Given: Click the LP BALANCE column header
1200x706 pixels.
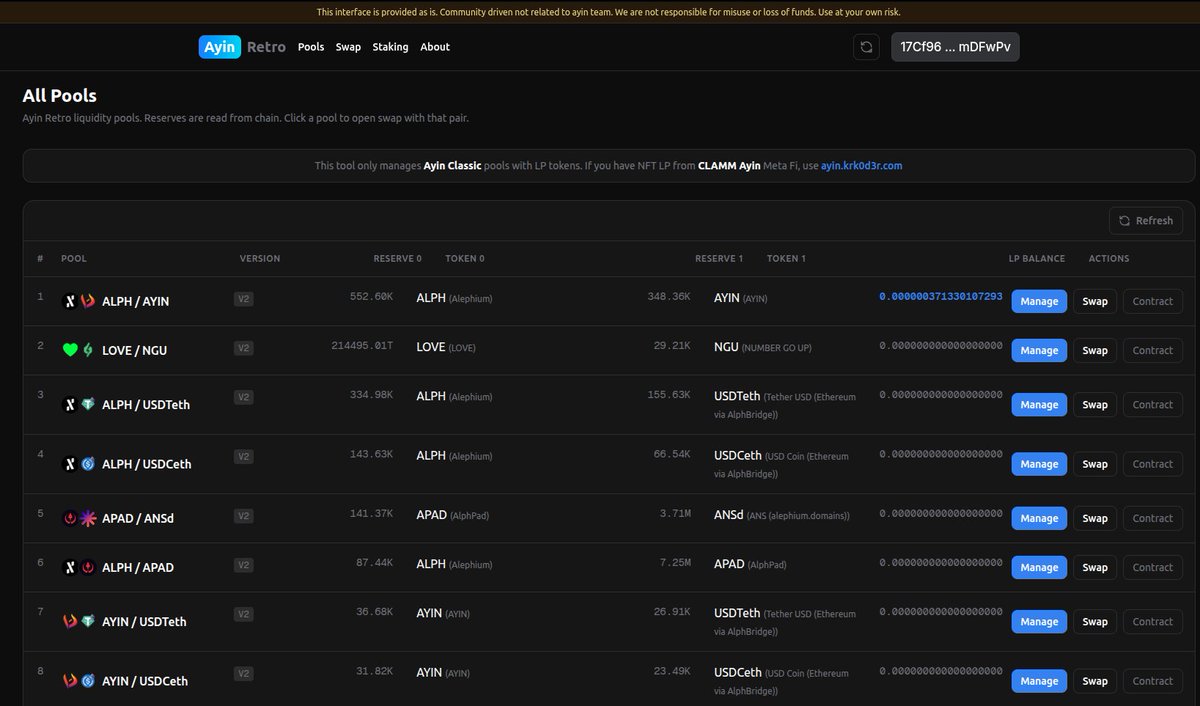Looking at the screenshot, I should coord(1037,259).
